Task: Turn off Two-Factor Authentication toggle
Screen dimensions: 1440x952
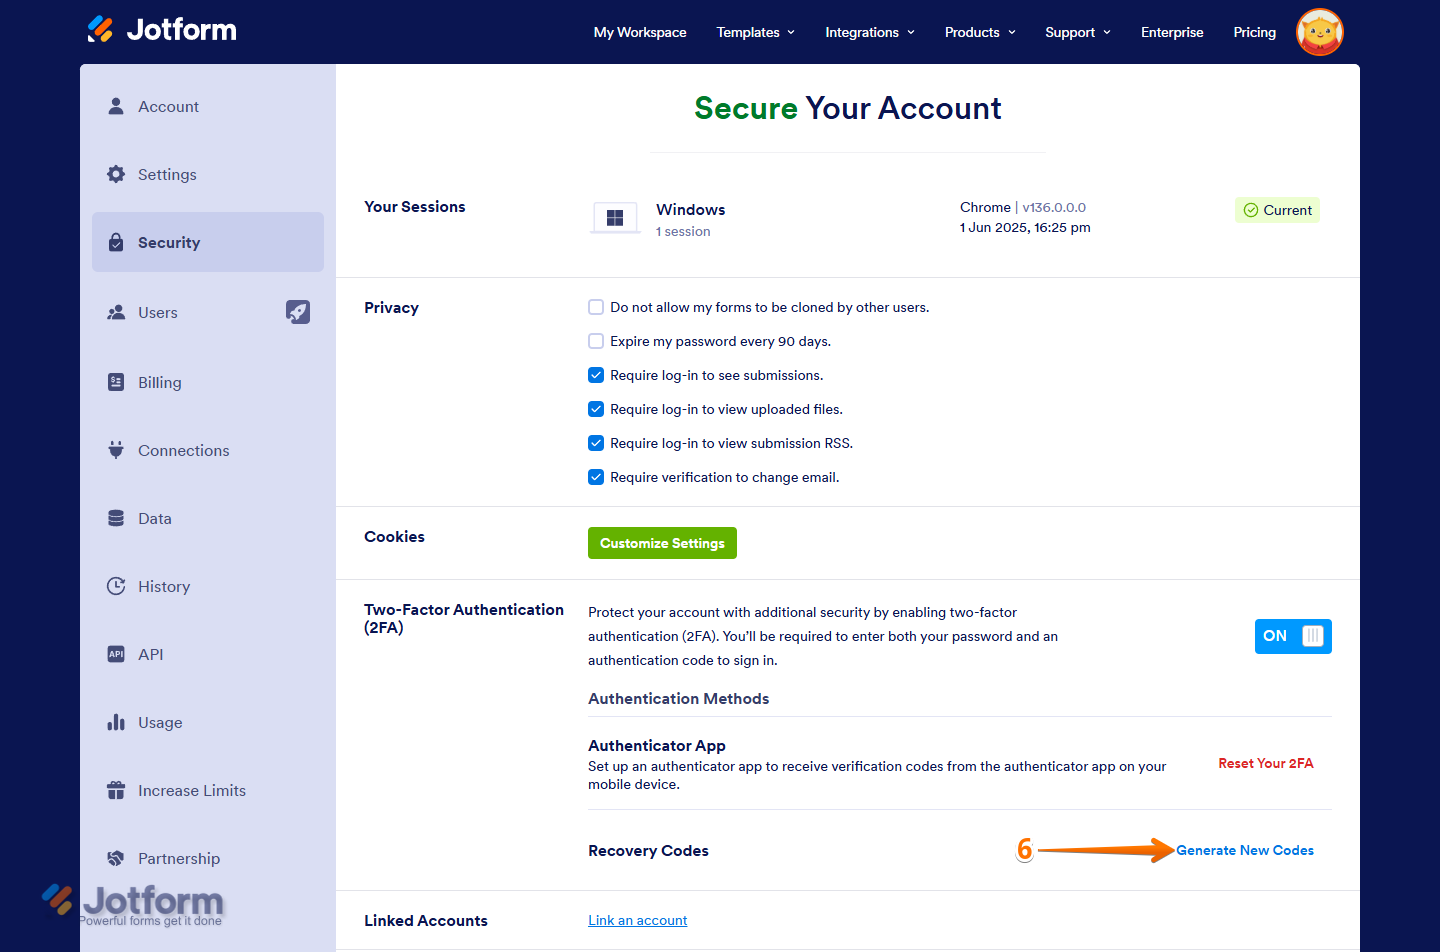Action: coord(1293,636)
